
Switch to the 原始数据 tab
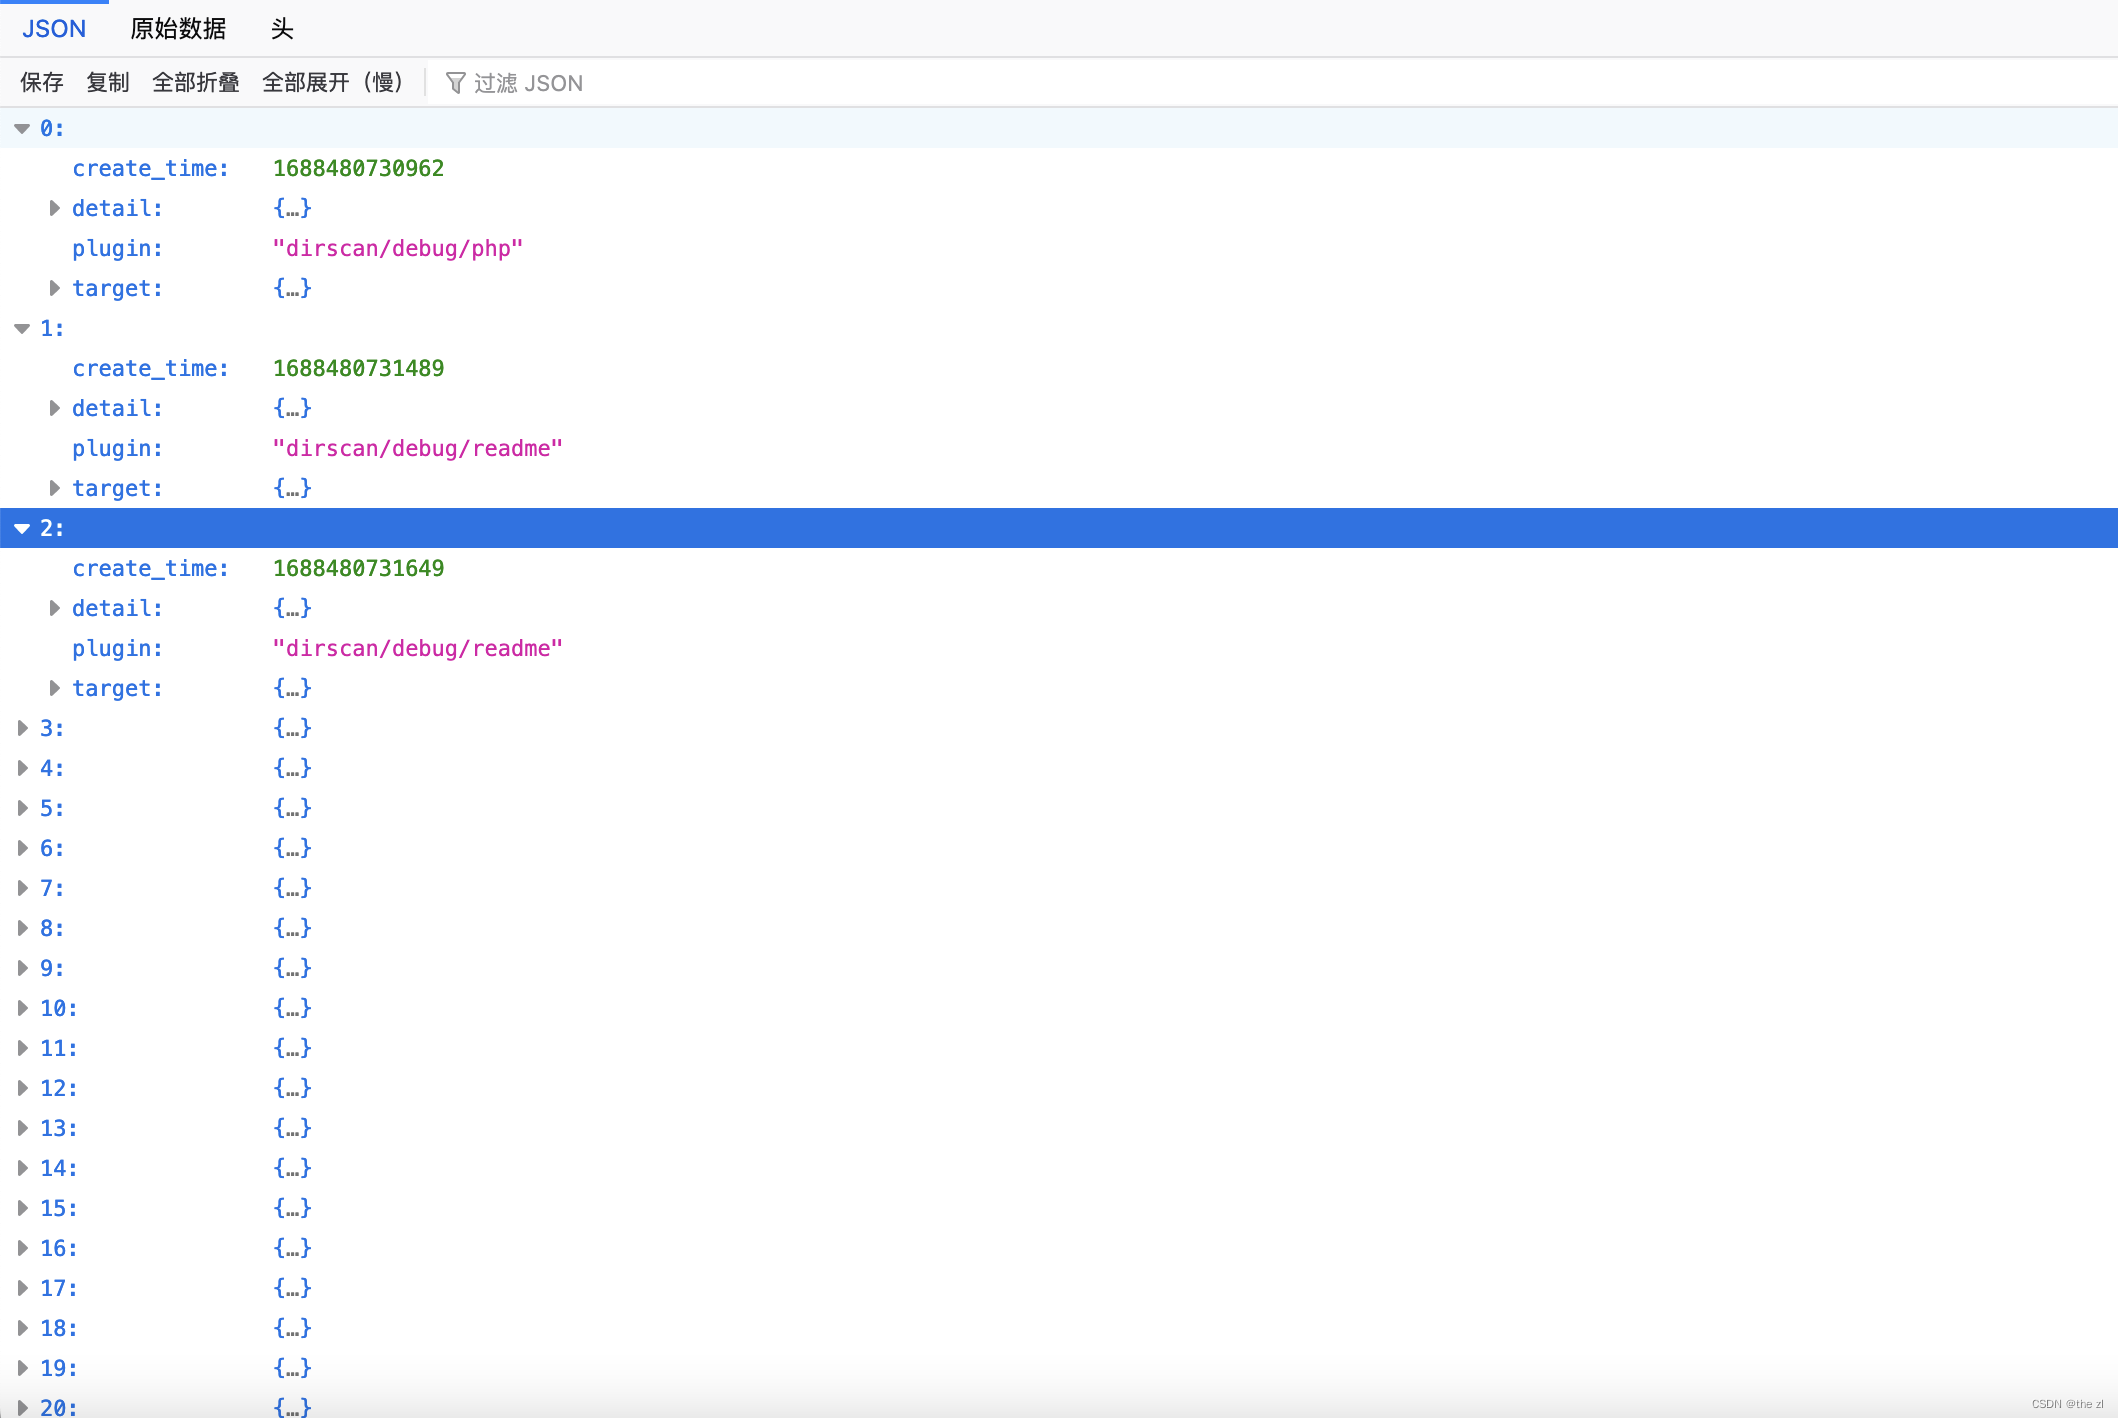coord(178,29)
